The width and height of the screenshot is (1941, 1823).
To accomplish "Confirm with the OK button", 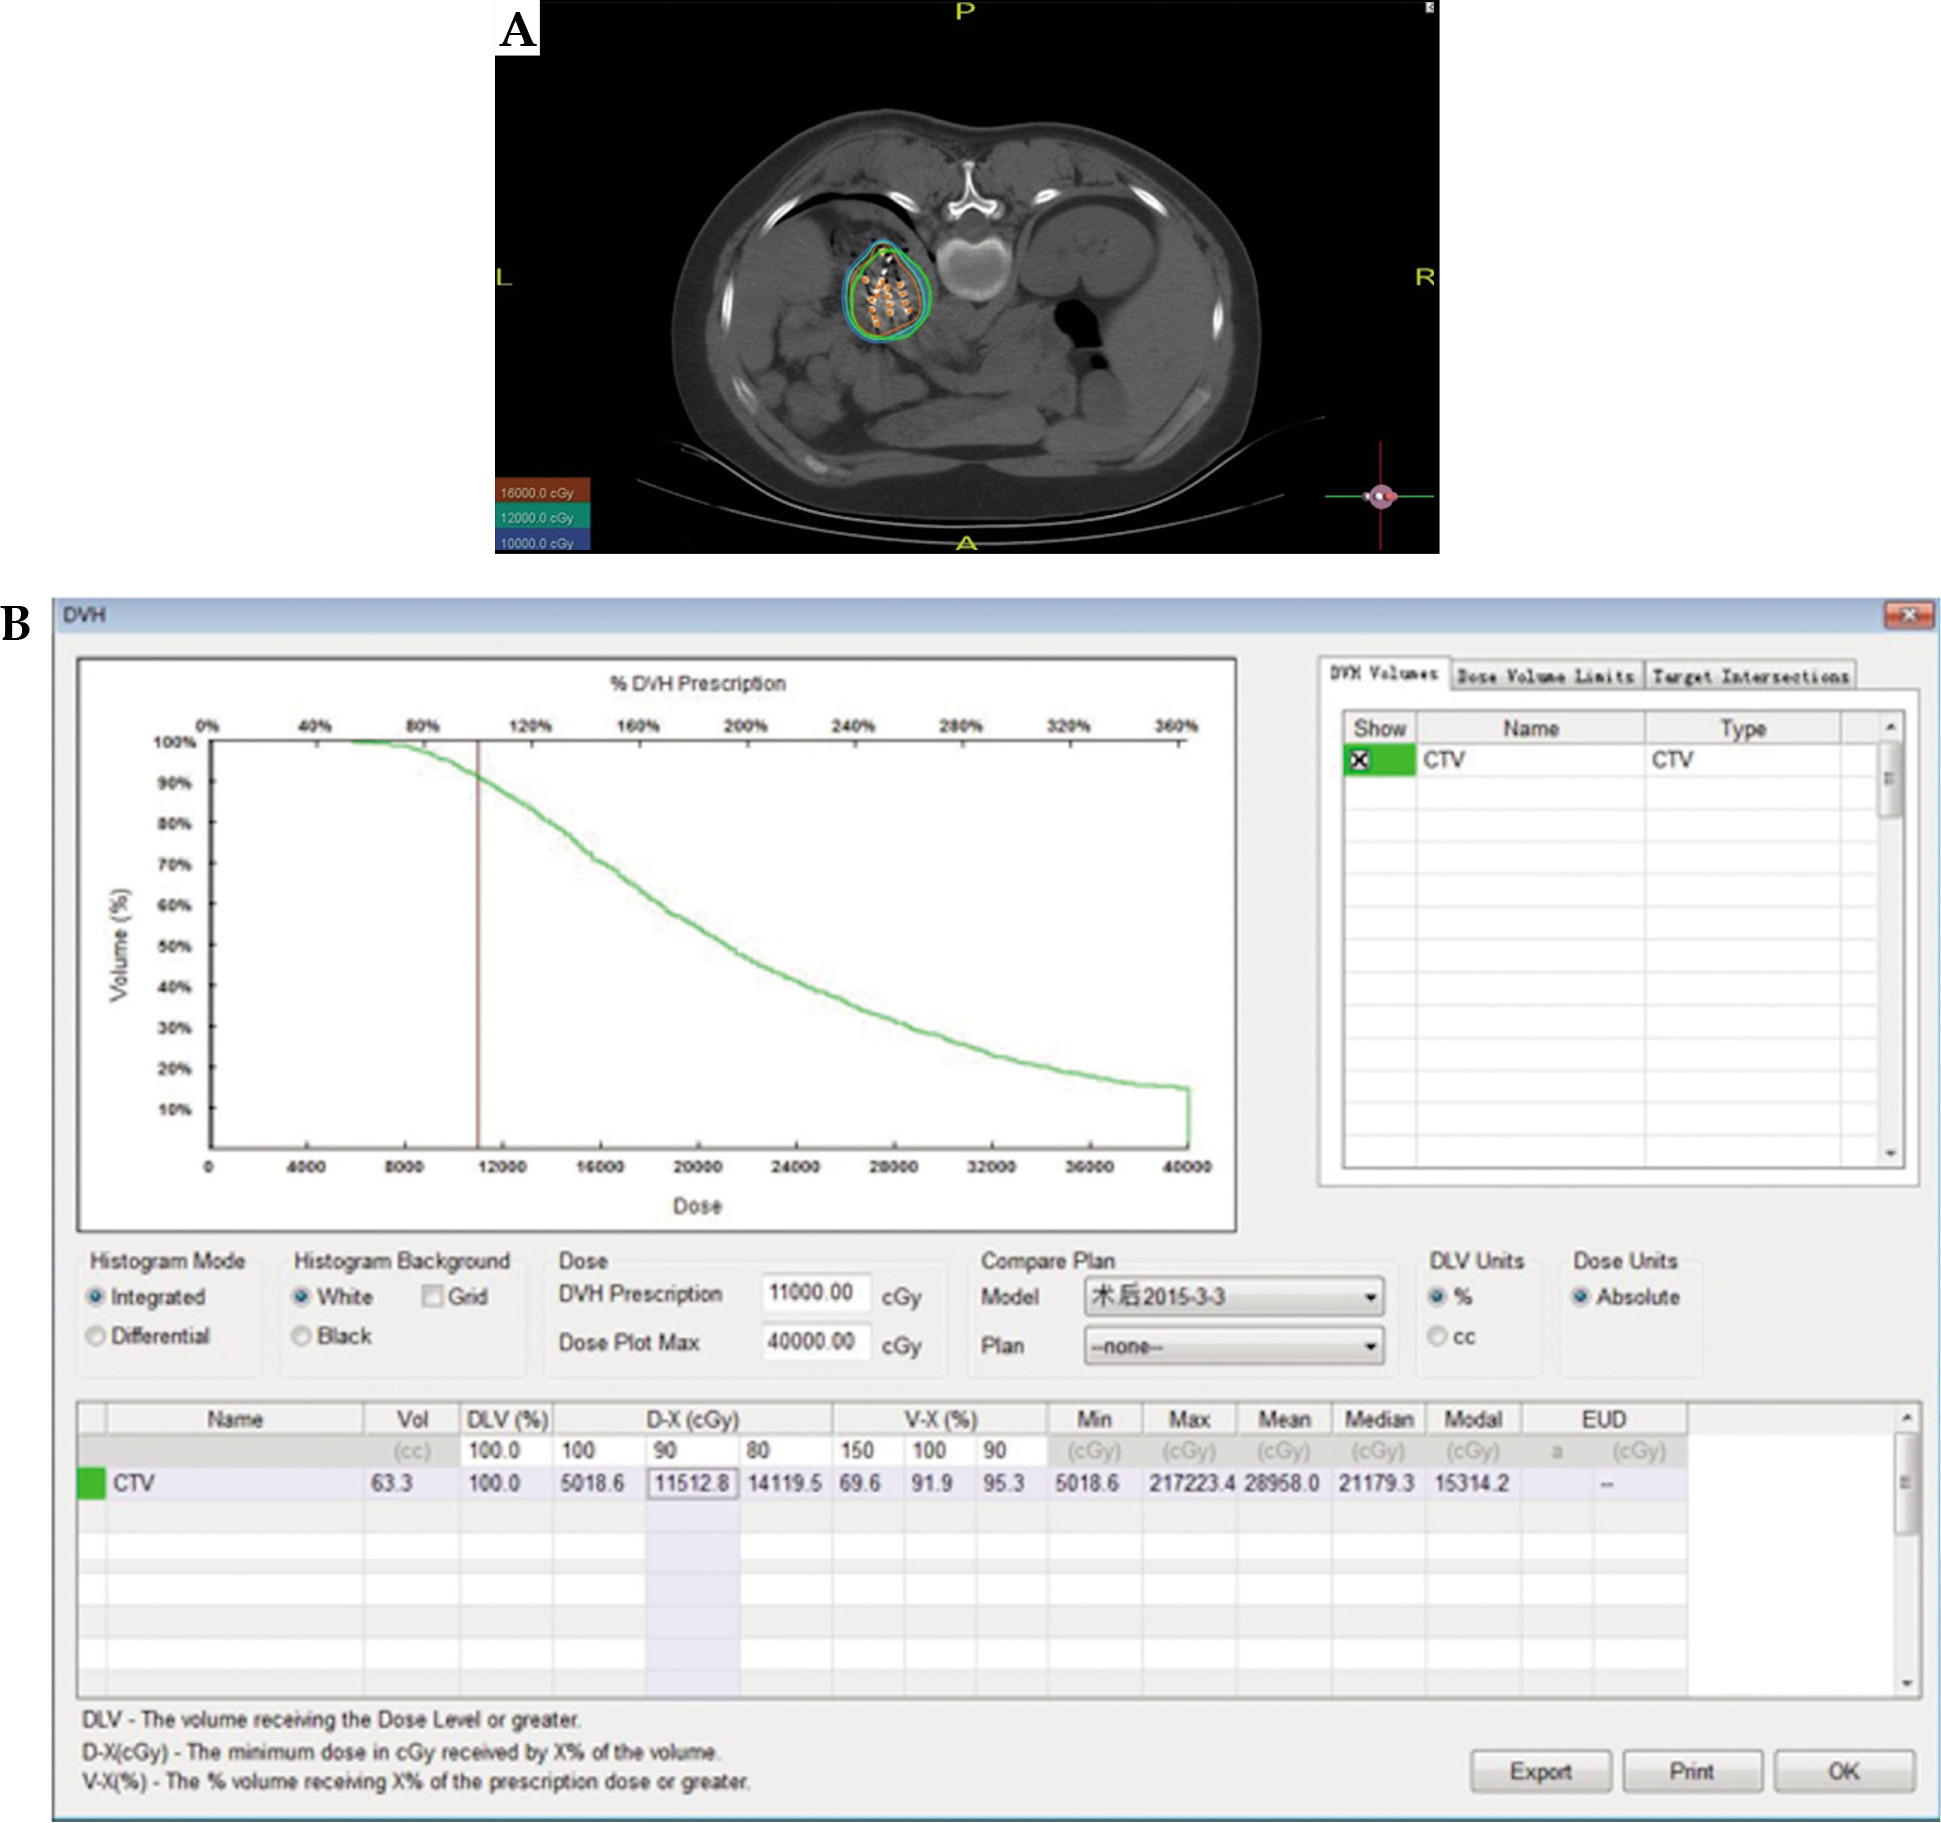I will pyautogui.click(x=1844, y=1771).
